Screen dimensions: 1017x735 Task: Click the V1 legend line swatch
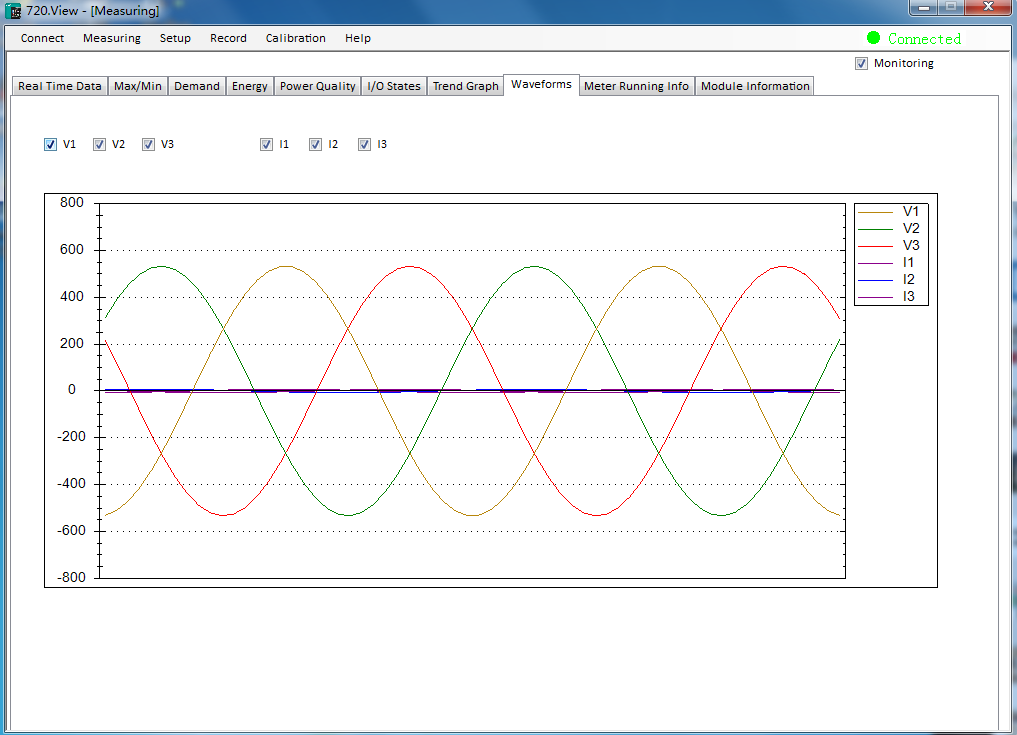(x=875, y=212)
